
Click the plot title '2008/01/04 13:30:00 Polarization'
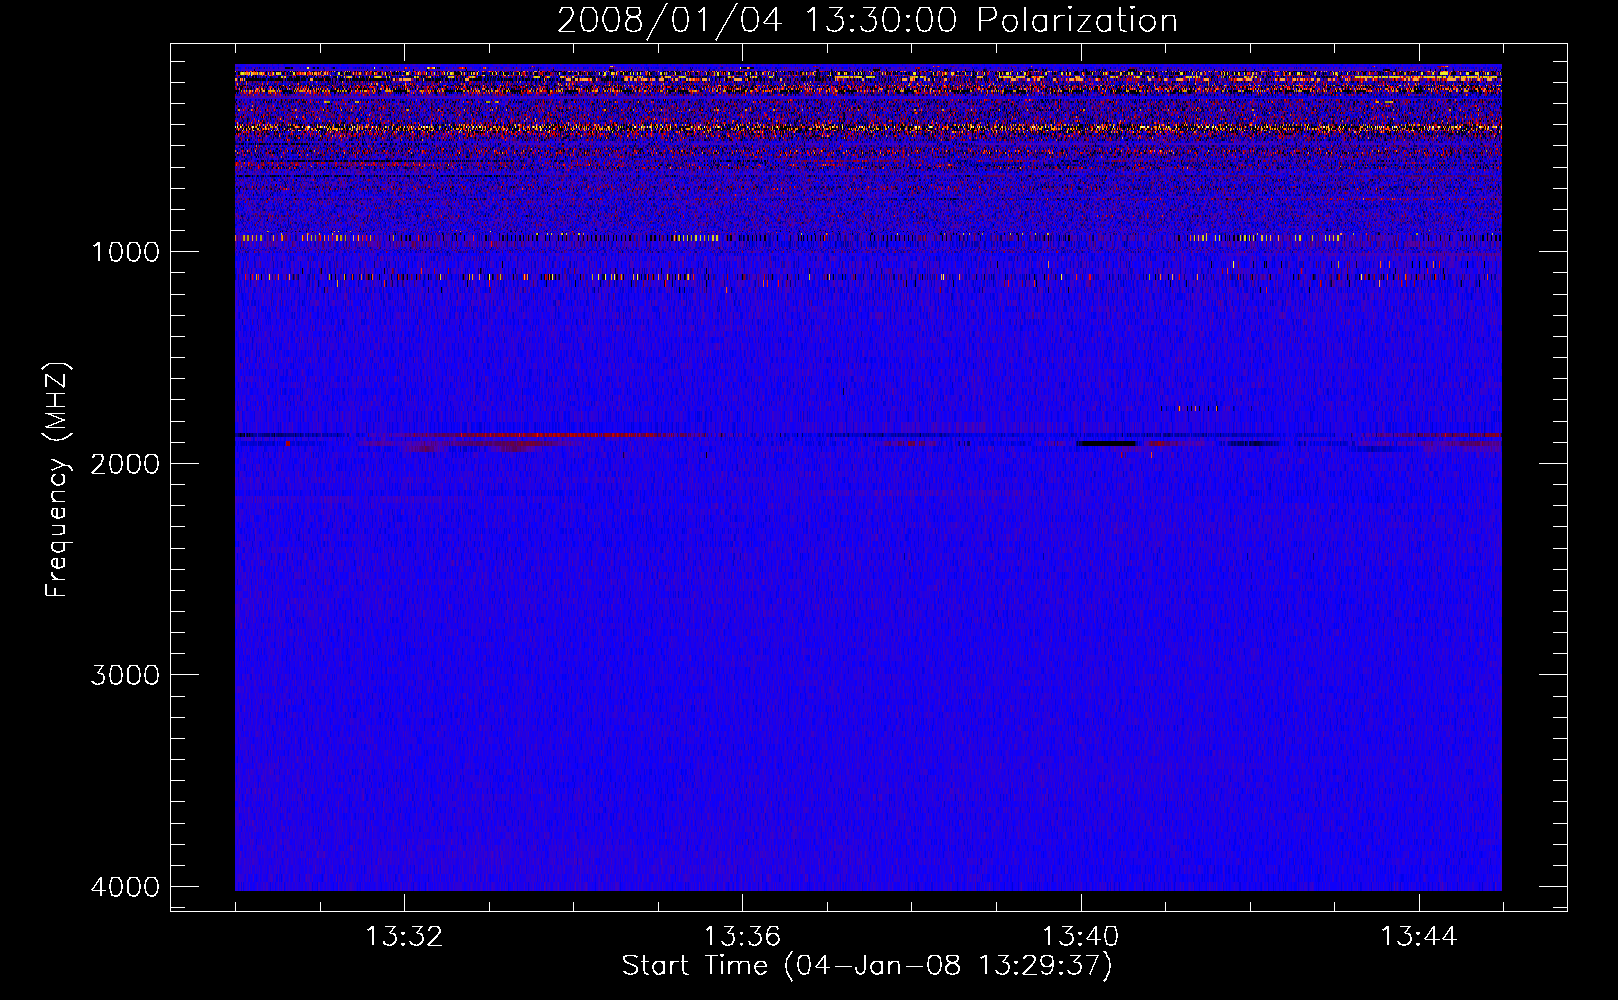(867, 21)
